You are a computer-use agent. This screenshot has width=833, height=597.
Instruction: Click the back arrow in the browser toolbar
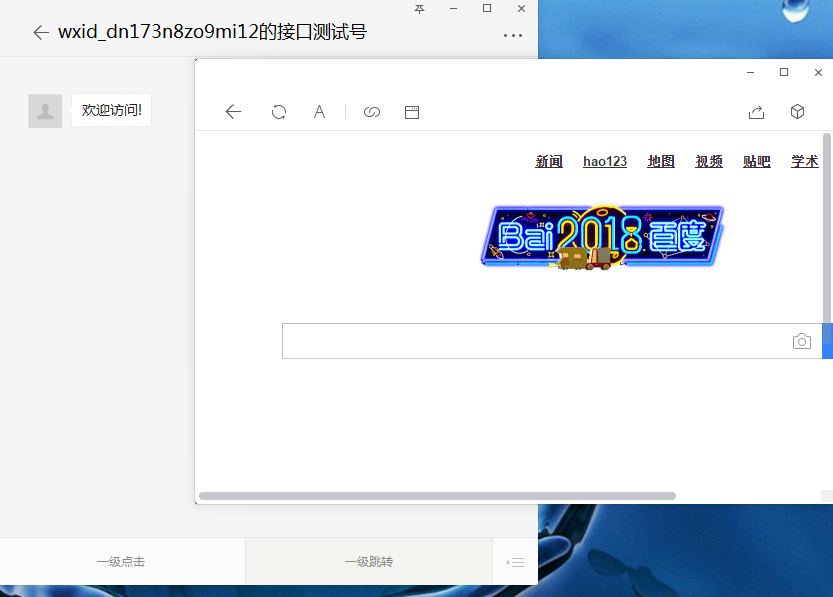[x=233, y=112]
